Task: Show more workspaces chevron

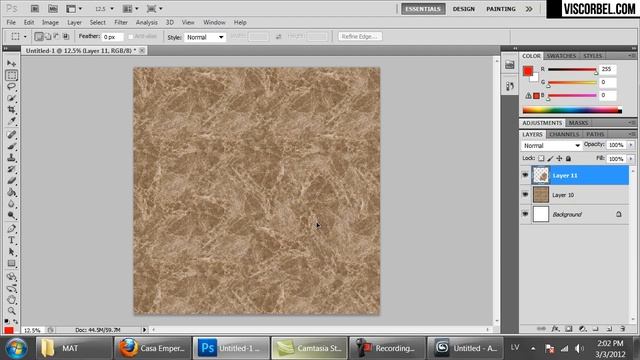Action: [x=529, y=9]
